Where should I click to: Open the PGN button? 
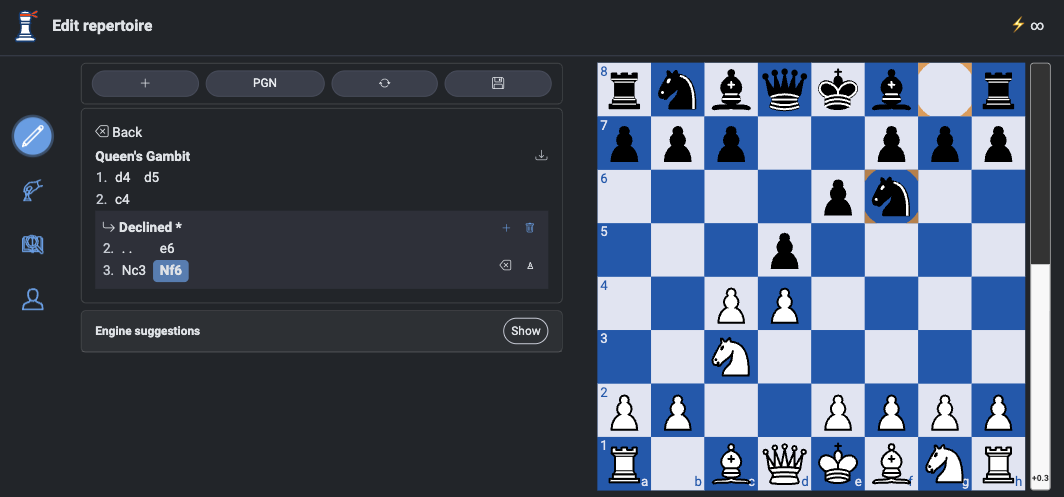[265, 83]
